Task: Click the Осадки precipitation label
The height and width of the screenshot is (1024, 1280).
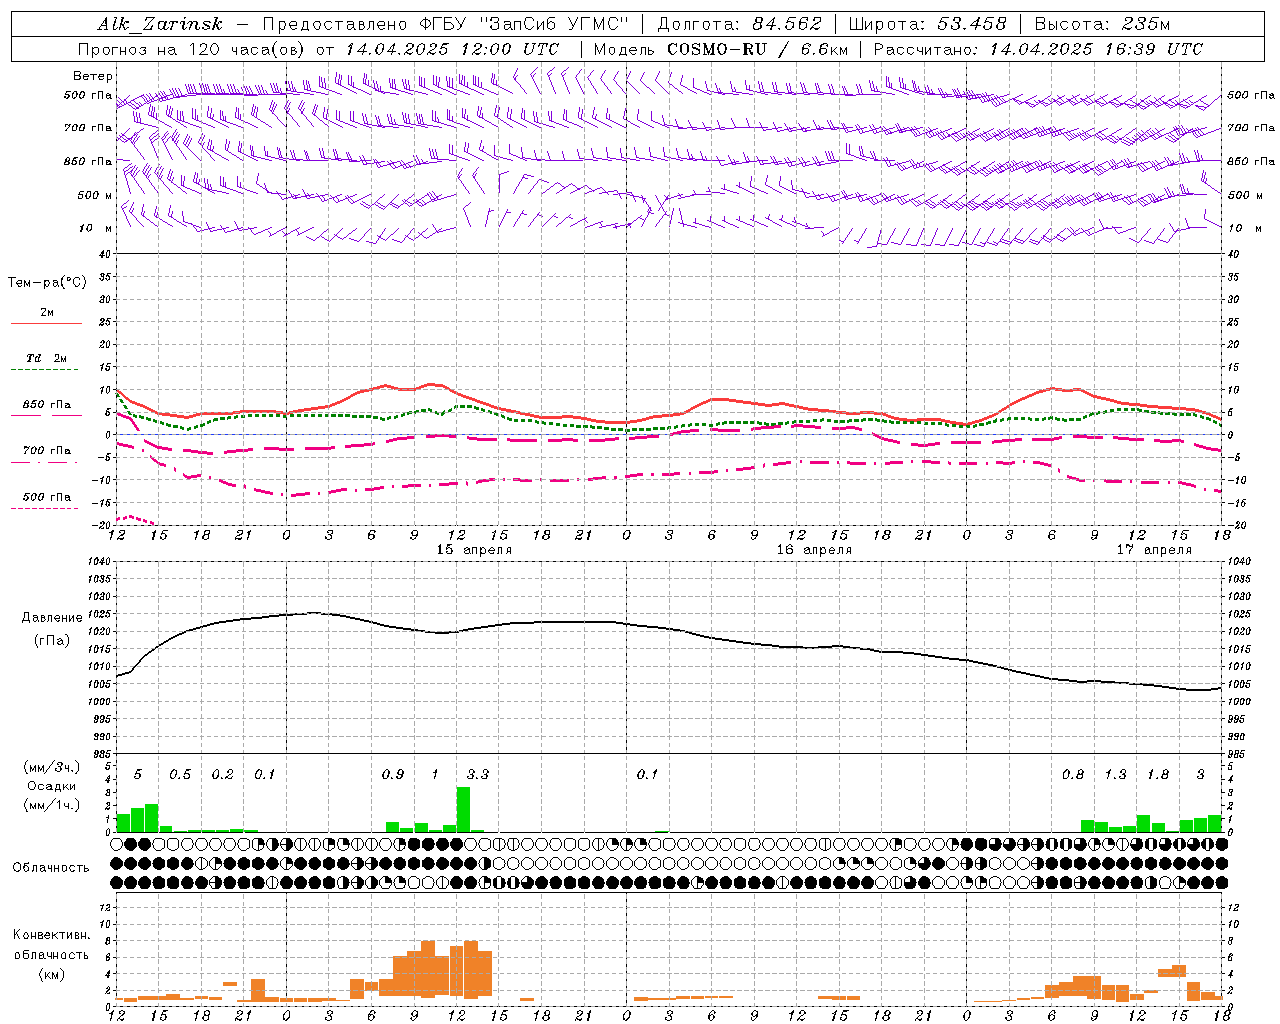Action: click(x=52, y=786)
